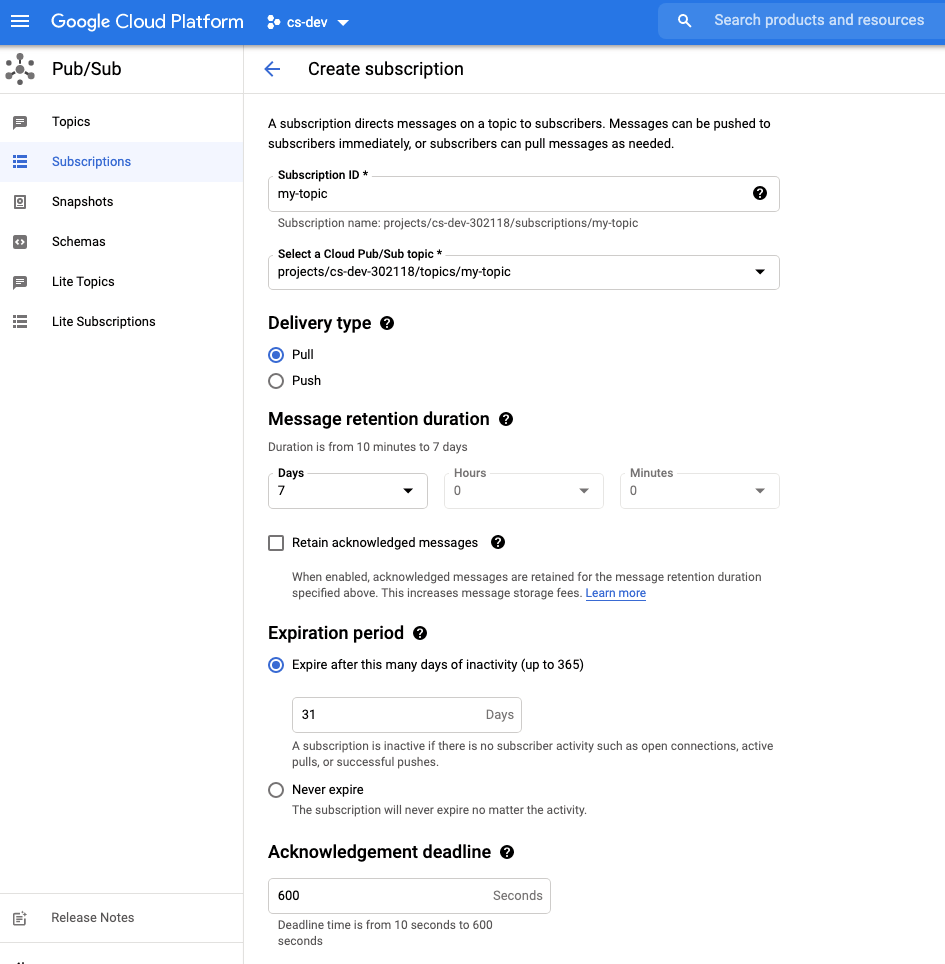Image resolution: width=945 pixels, height=964 pixels.
Task: Select Expire after days of inactivity option
Action: click(276, 665)
